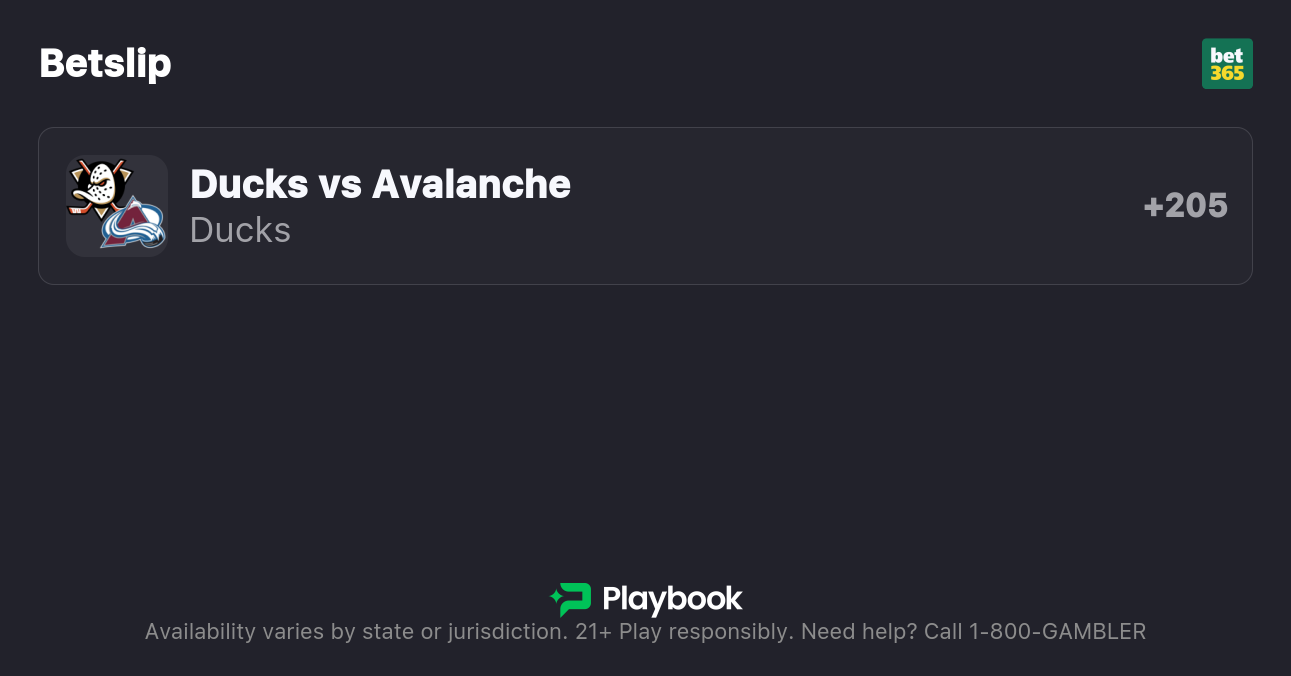Toggle the Ducks bet selection card

coord(645,205)
